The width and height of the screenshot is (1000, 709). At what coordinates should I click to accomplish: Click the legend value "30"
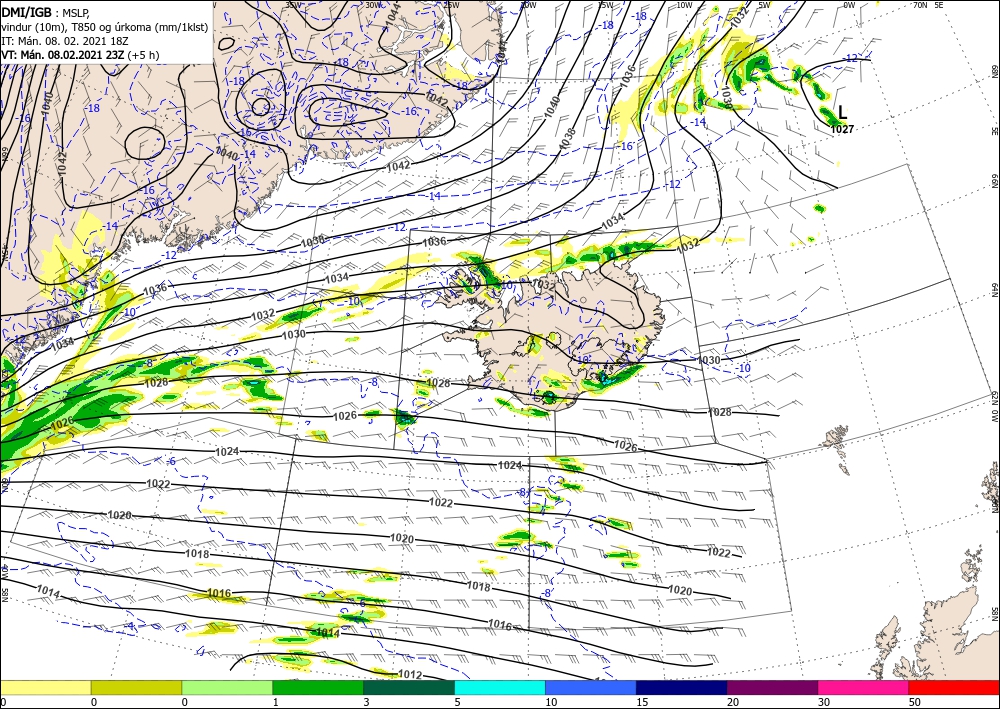coord(823,702)
